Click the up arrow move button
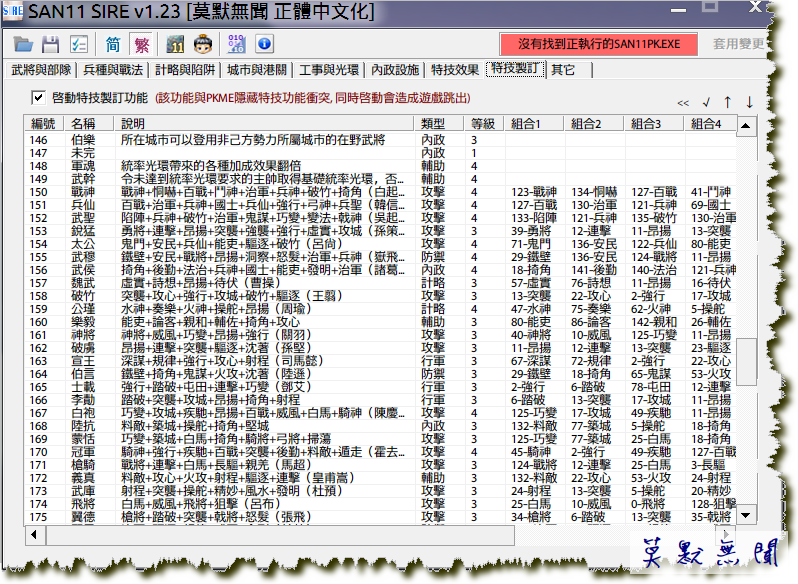 click(727, 102)
